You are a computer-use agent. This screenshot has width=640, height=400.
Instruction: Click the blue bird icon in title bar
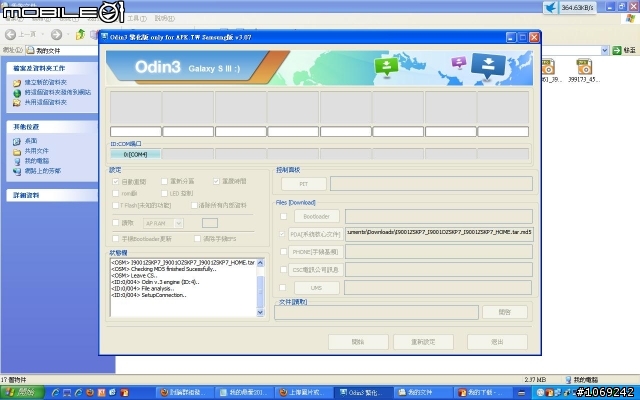pyautogui.click(x=550, y=8)
